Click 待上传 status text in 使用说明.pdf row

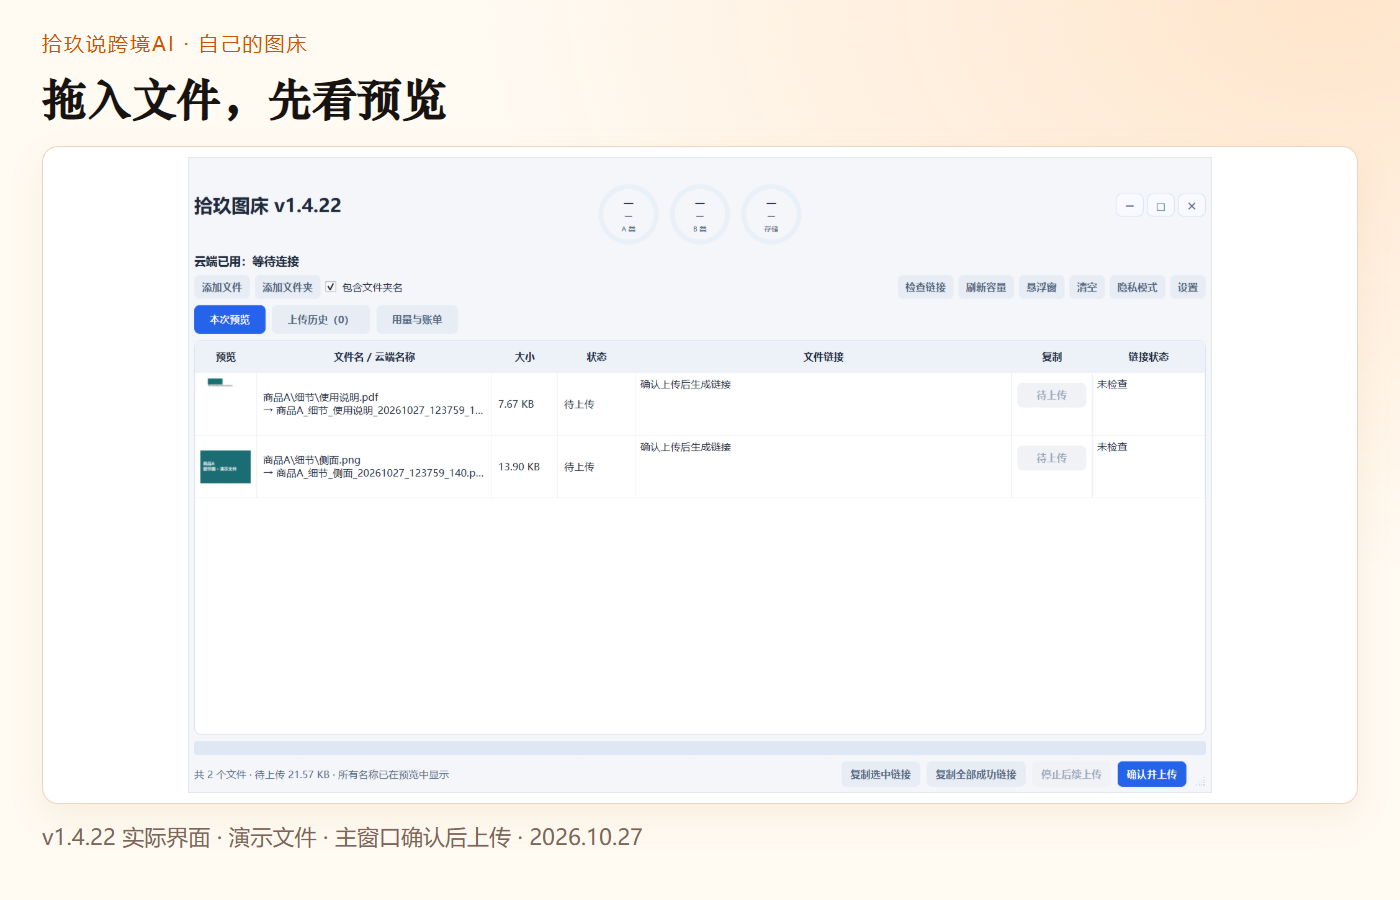[579, 404]
